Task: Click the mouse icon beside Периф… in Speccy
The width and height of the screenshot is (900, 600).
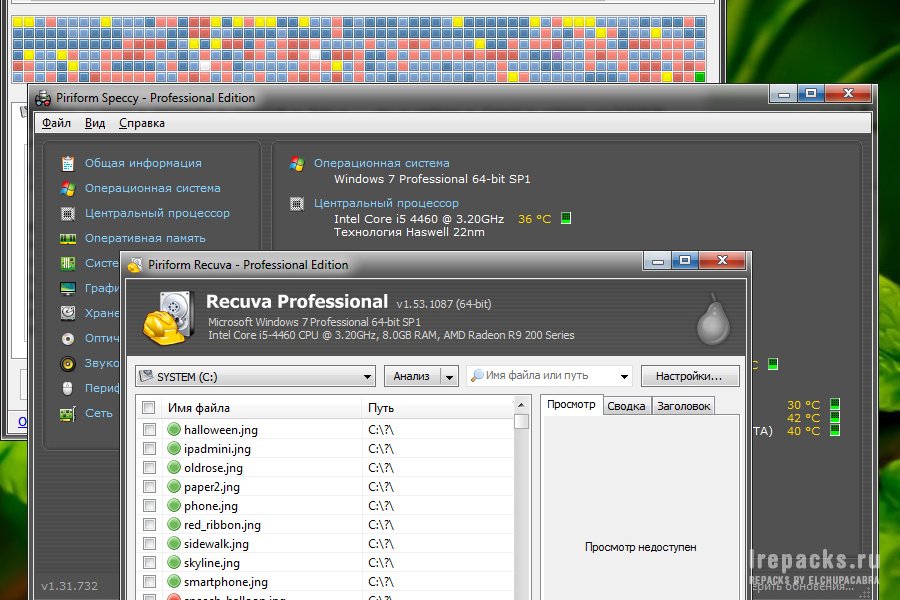Action: click(68, 389)
